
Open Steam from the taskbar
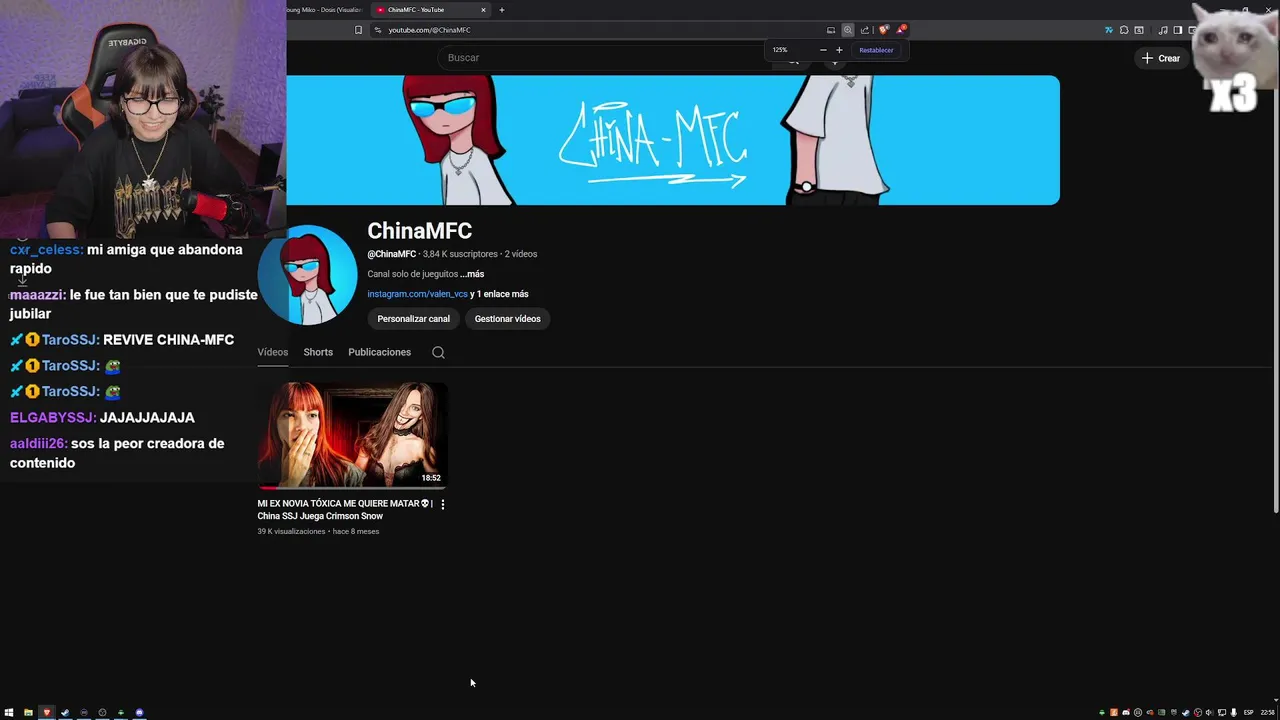pos(65,712)
